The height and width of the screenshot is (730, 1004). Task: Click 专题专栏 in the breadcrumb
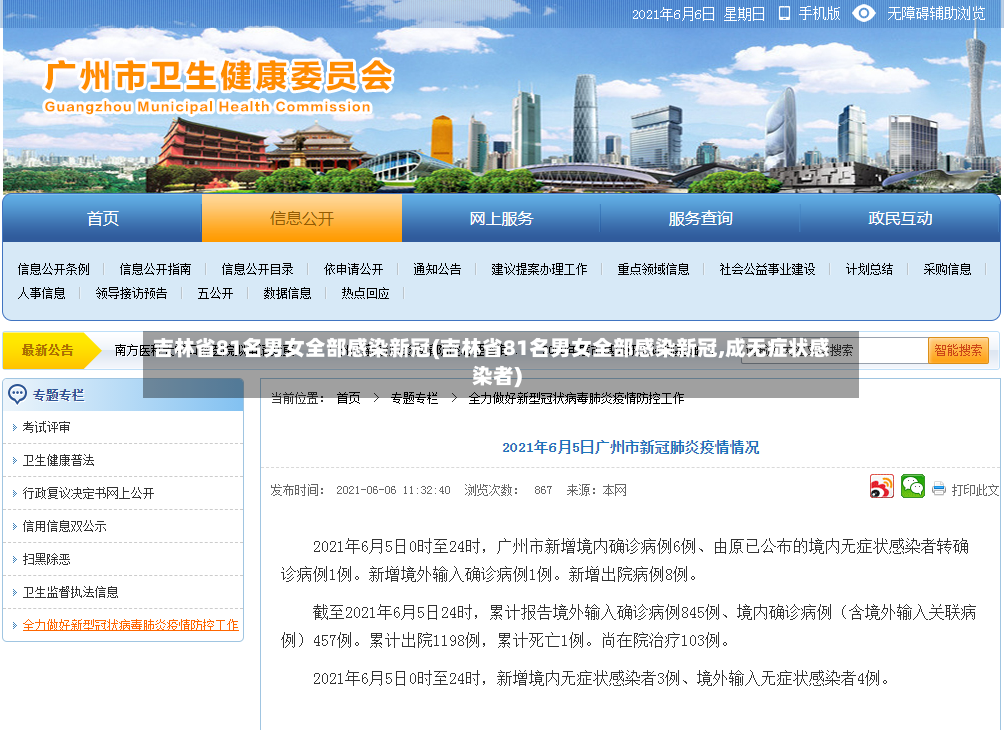(x=414, y=398)
